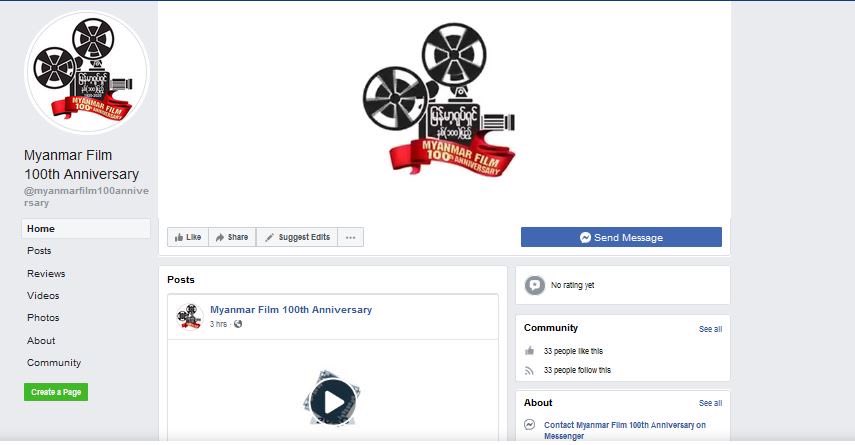Open Suggest Edits with the pencil icon
Image resolution: width=855 pixels, height=445 pixels.
296,237
